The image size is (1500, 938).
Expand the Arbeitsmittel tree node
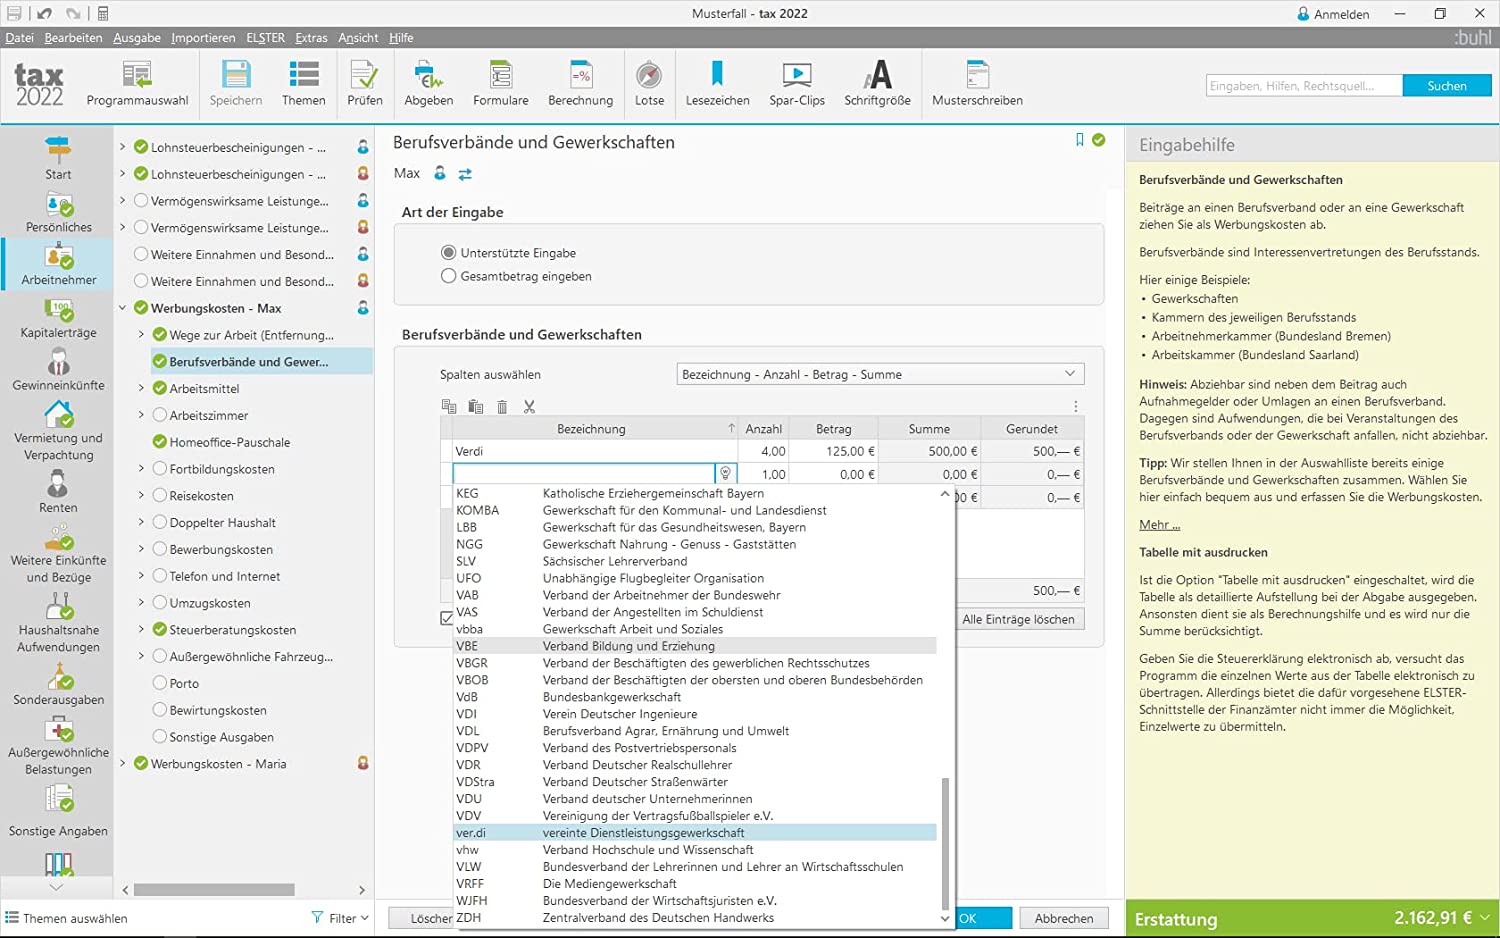coord(141,388)
